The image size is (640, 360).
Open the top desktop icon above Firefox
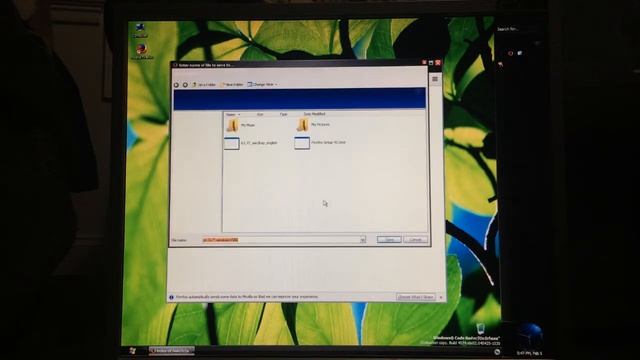tap(140, 30)
